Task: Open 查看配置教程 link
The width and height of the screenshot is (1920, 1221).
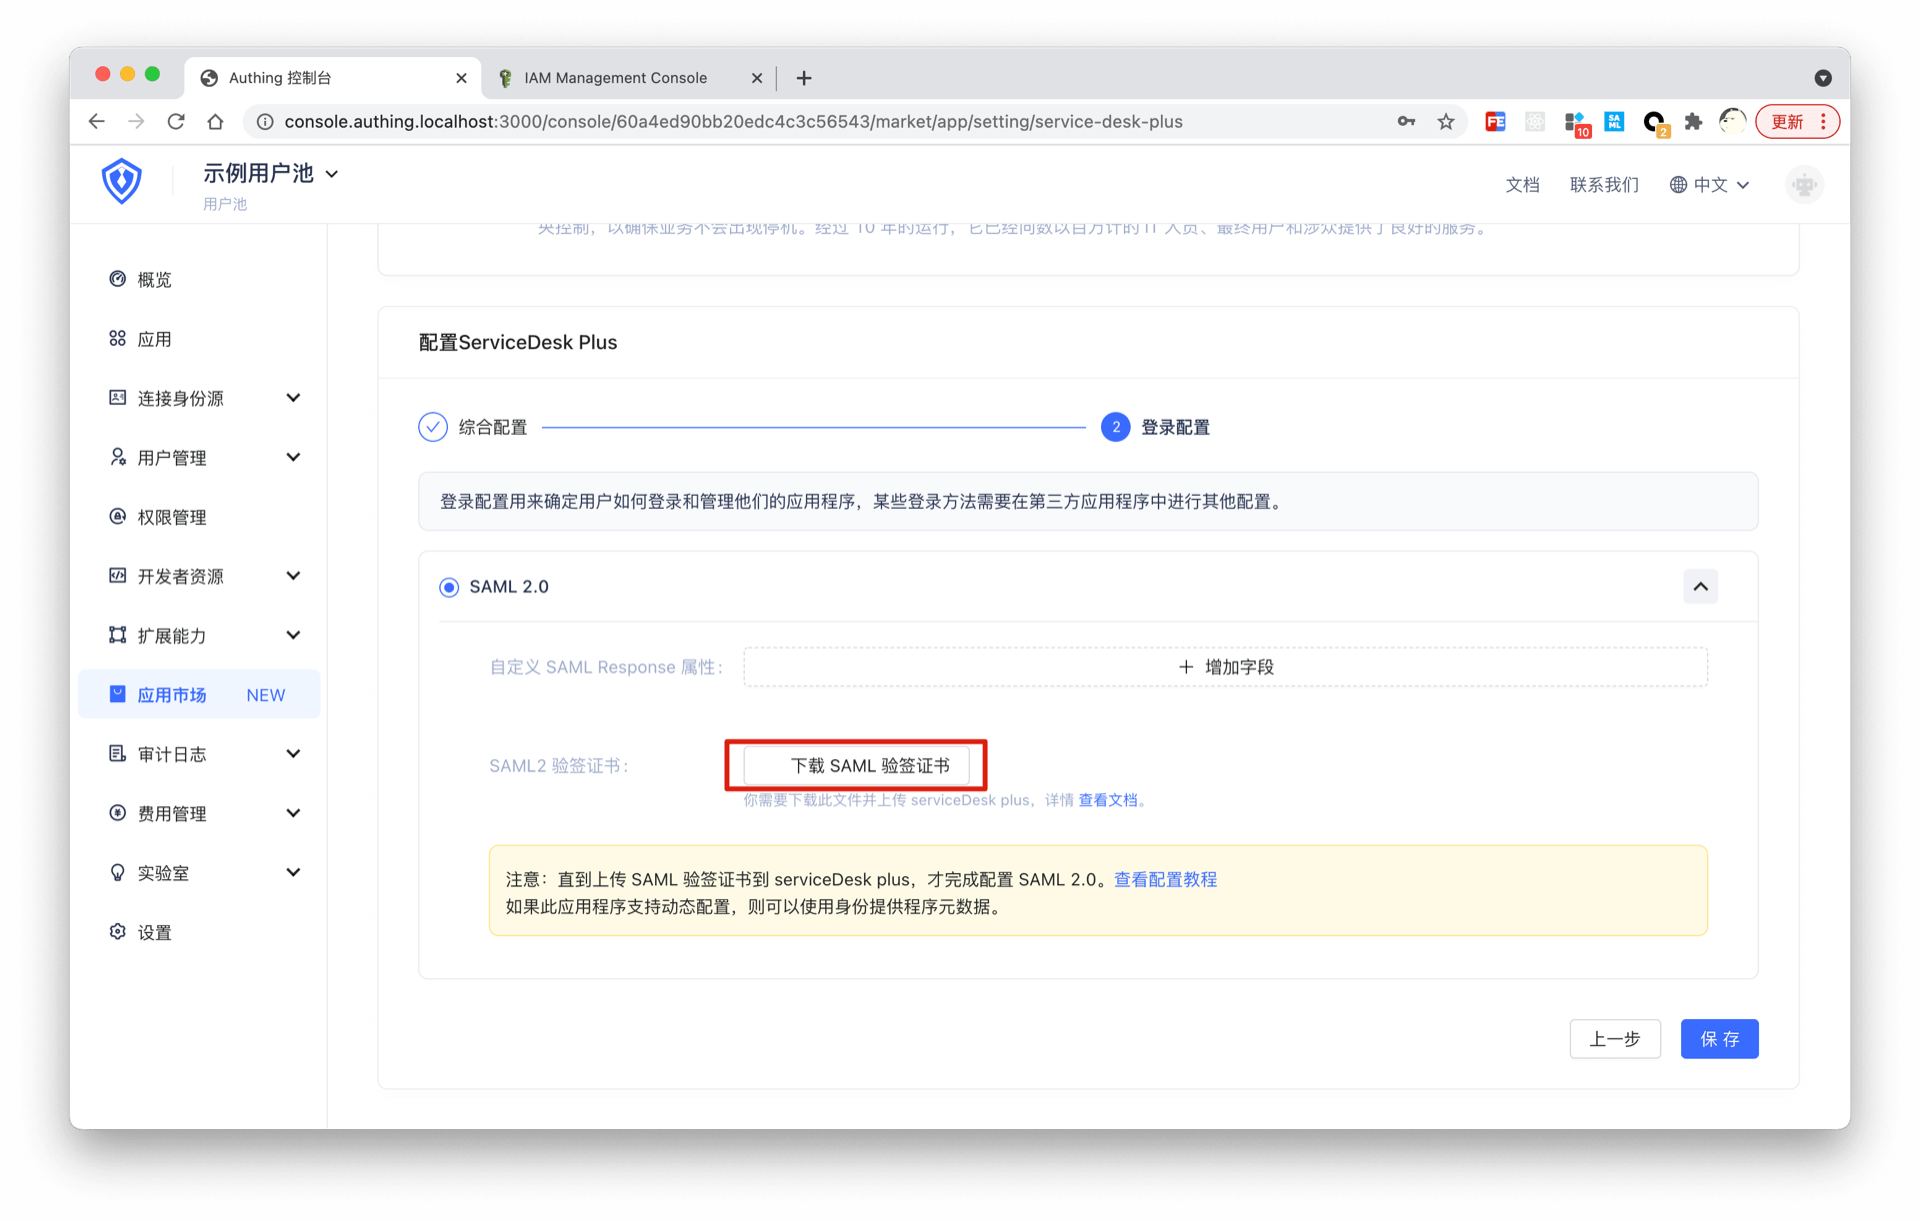Action: tap(1165, 879)
